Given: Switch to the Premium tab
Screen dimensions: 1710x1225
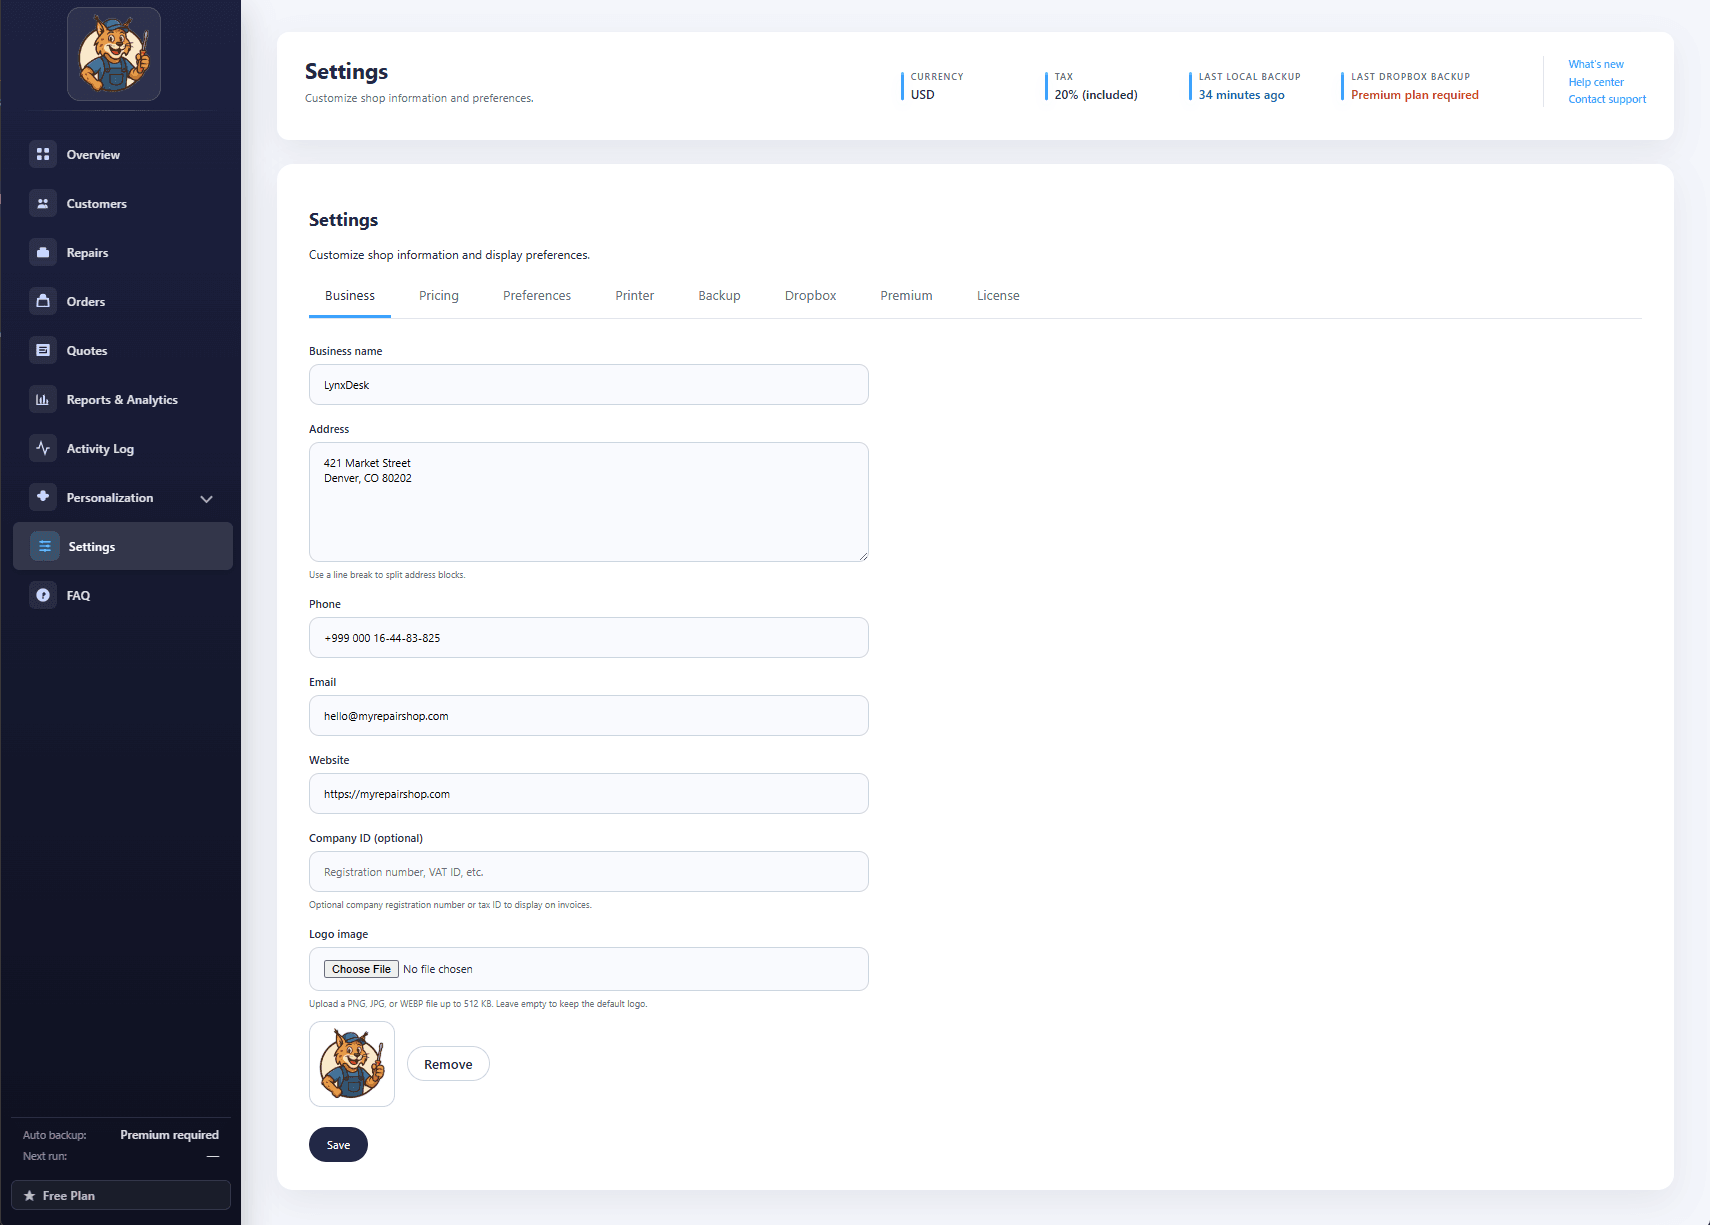Looking at the screenshot, I should click(x=905, y=295).
